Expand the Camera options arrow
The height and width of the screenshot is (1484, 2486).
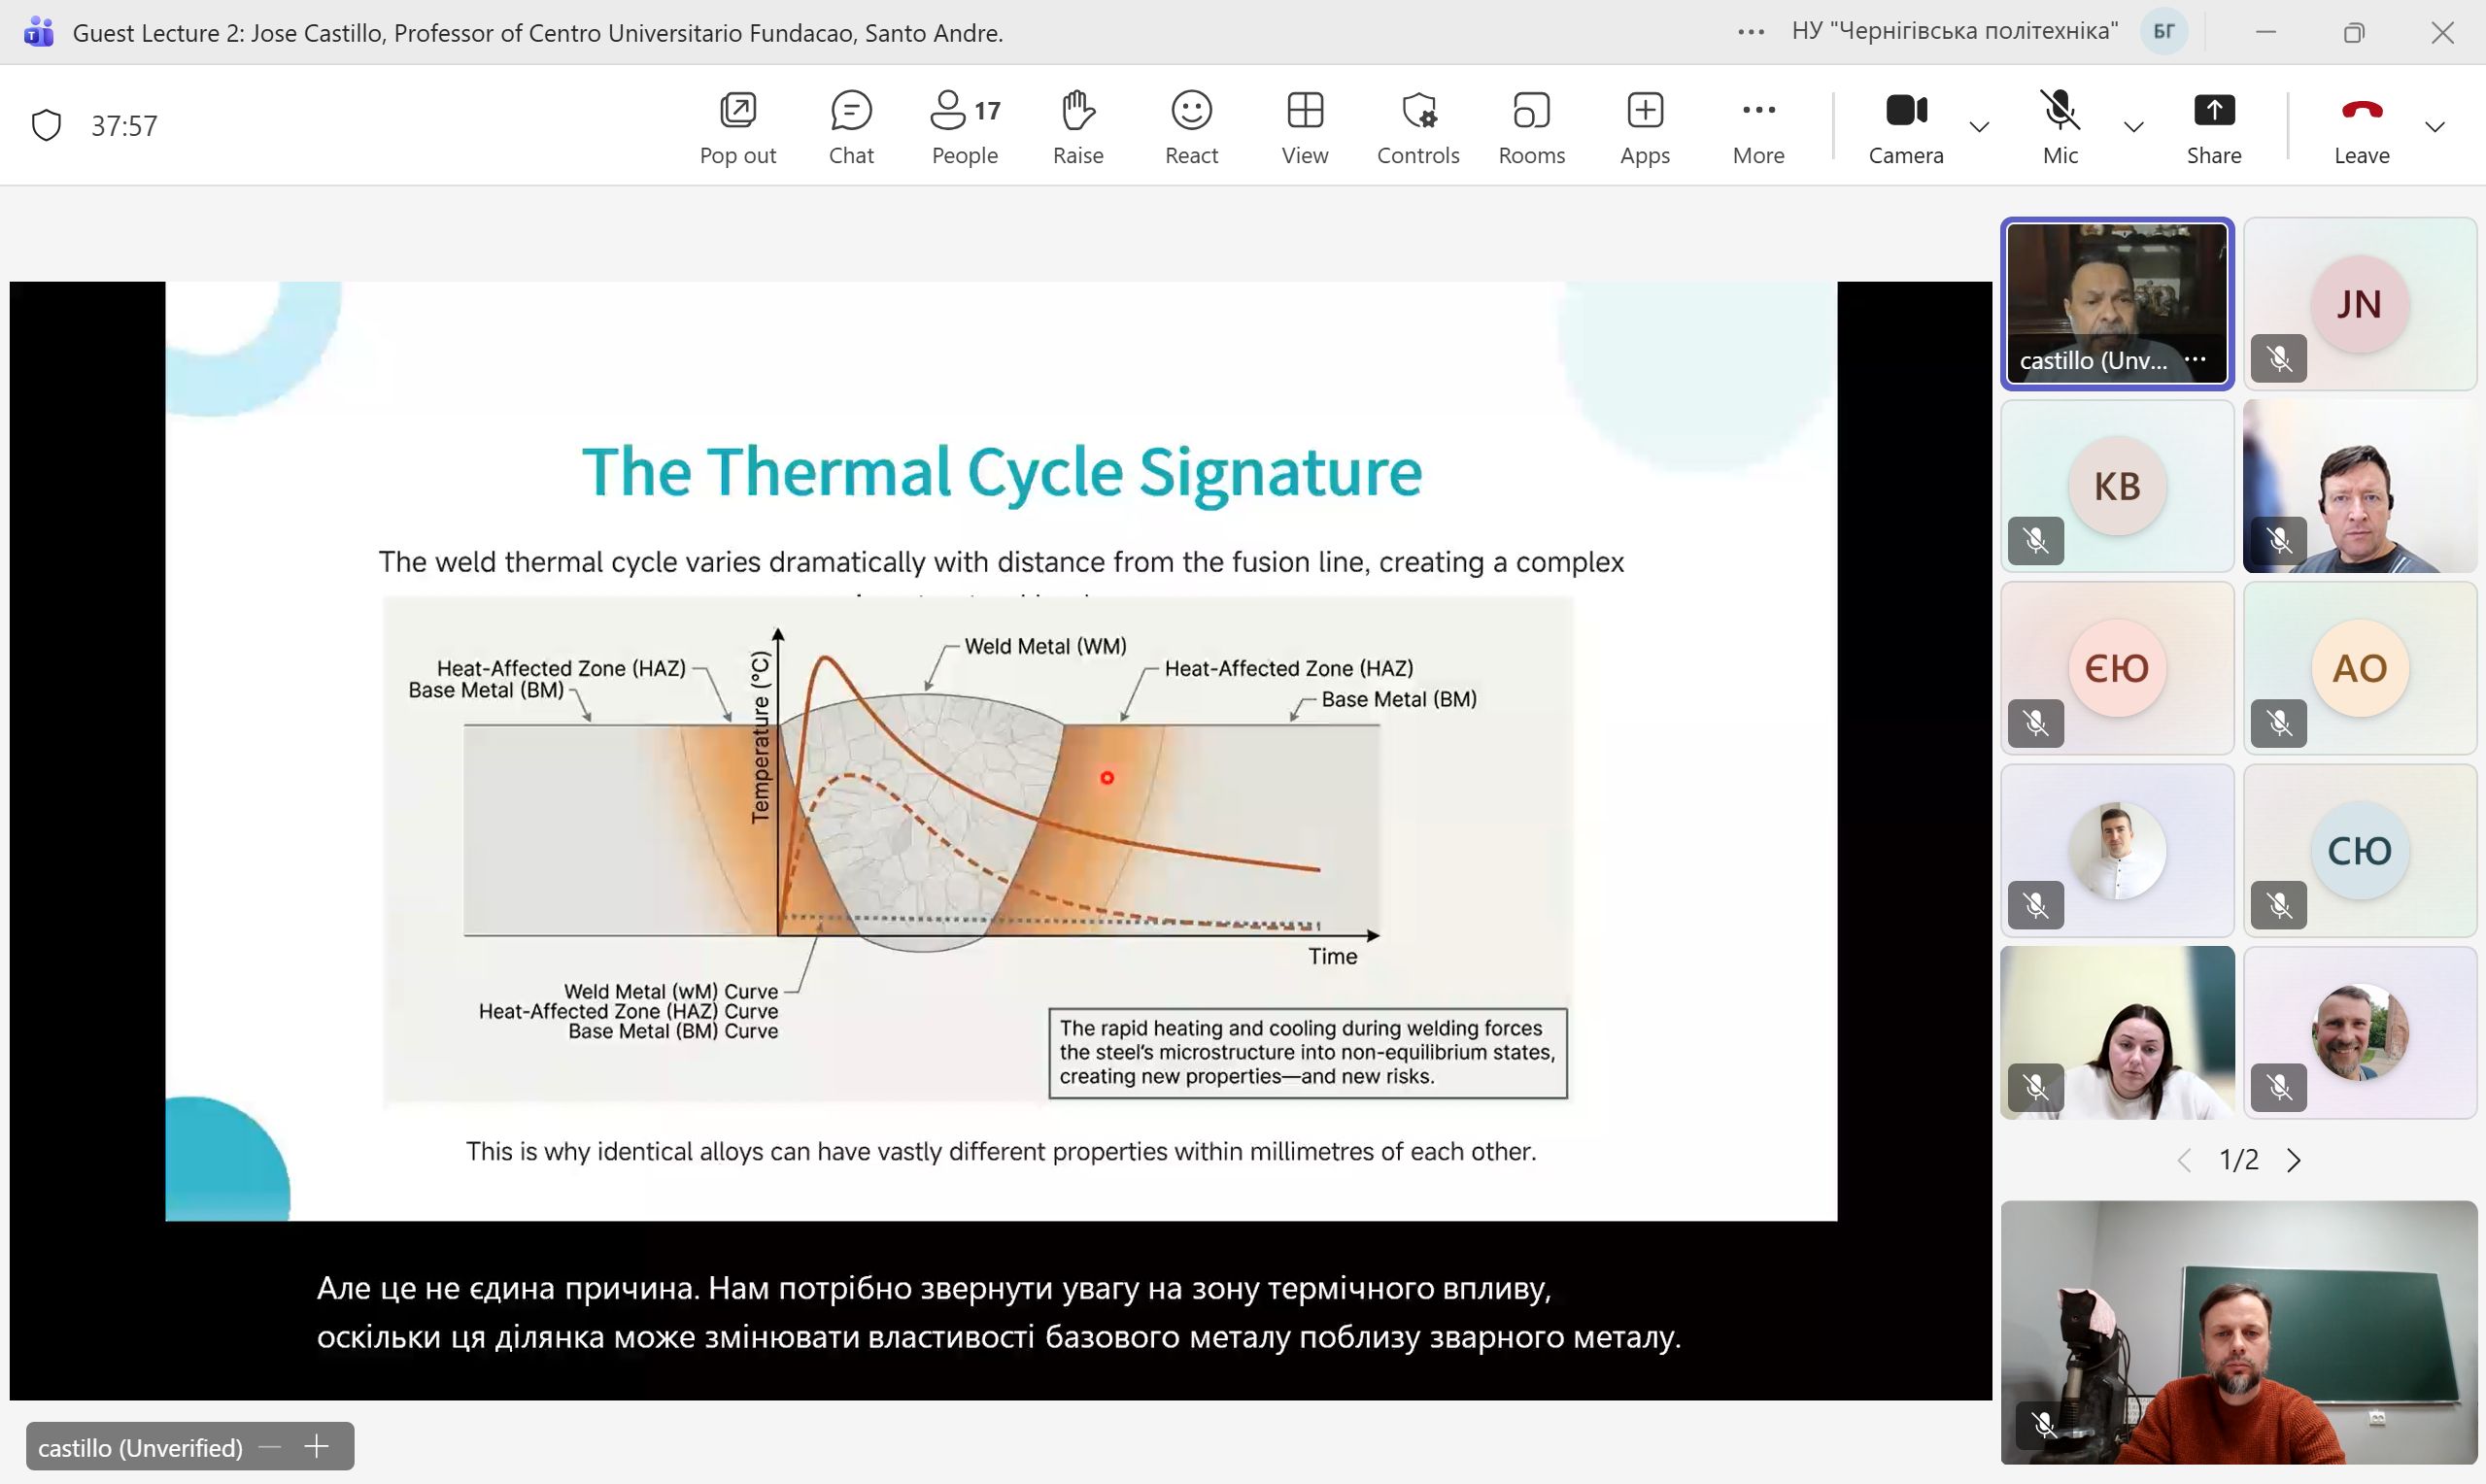(1979, 127)
